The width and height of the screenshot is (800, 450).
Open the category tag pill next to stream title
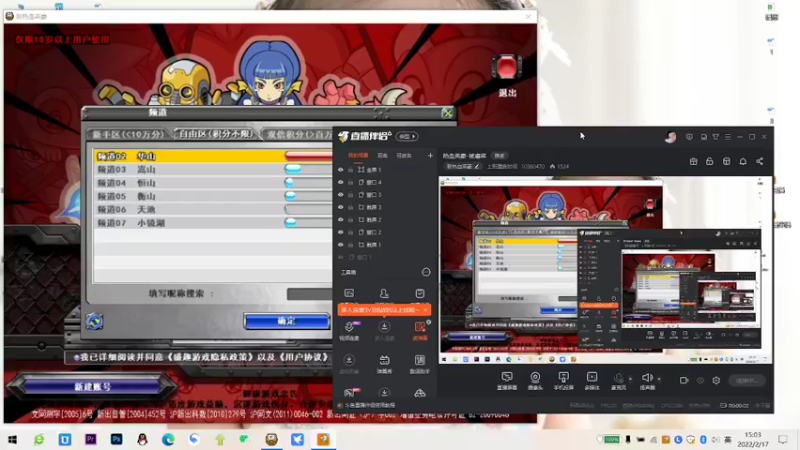(499, 156)
